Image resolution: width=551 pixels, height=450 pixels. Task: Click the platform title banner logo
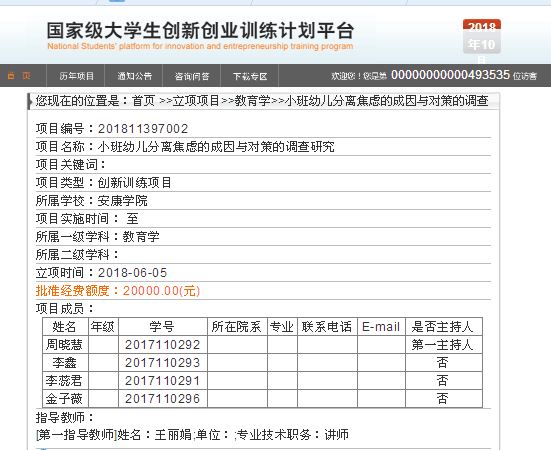(200, 35)
